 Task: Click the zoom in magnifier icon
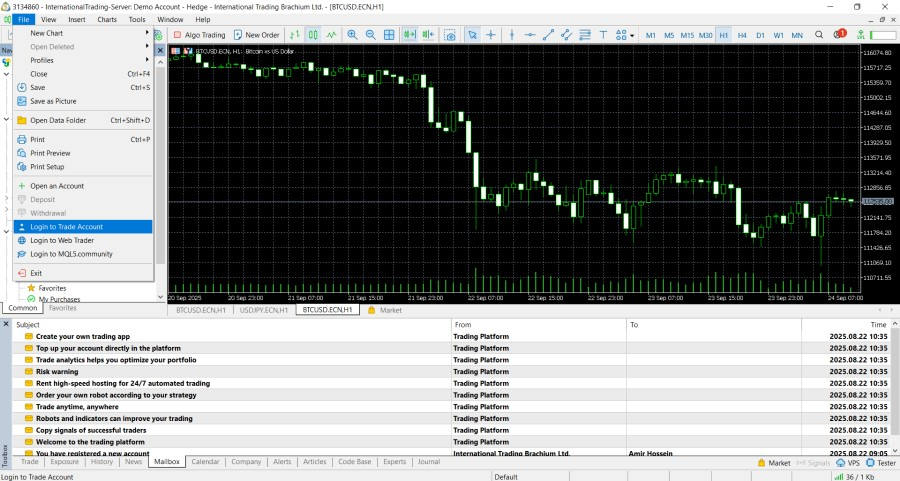[352, 35]
